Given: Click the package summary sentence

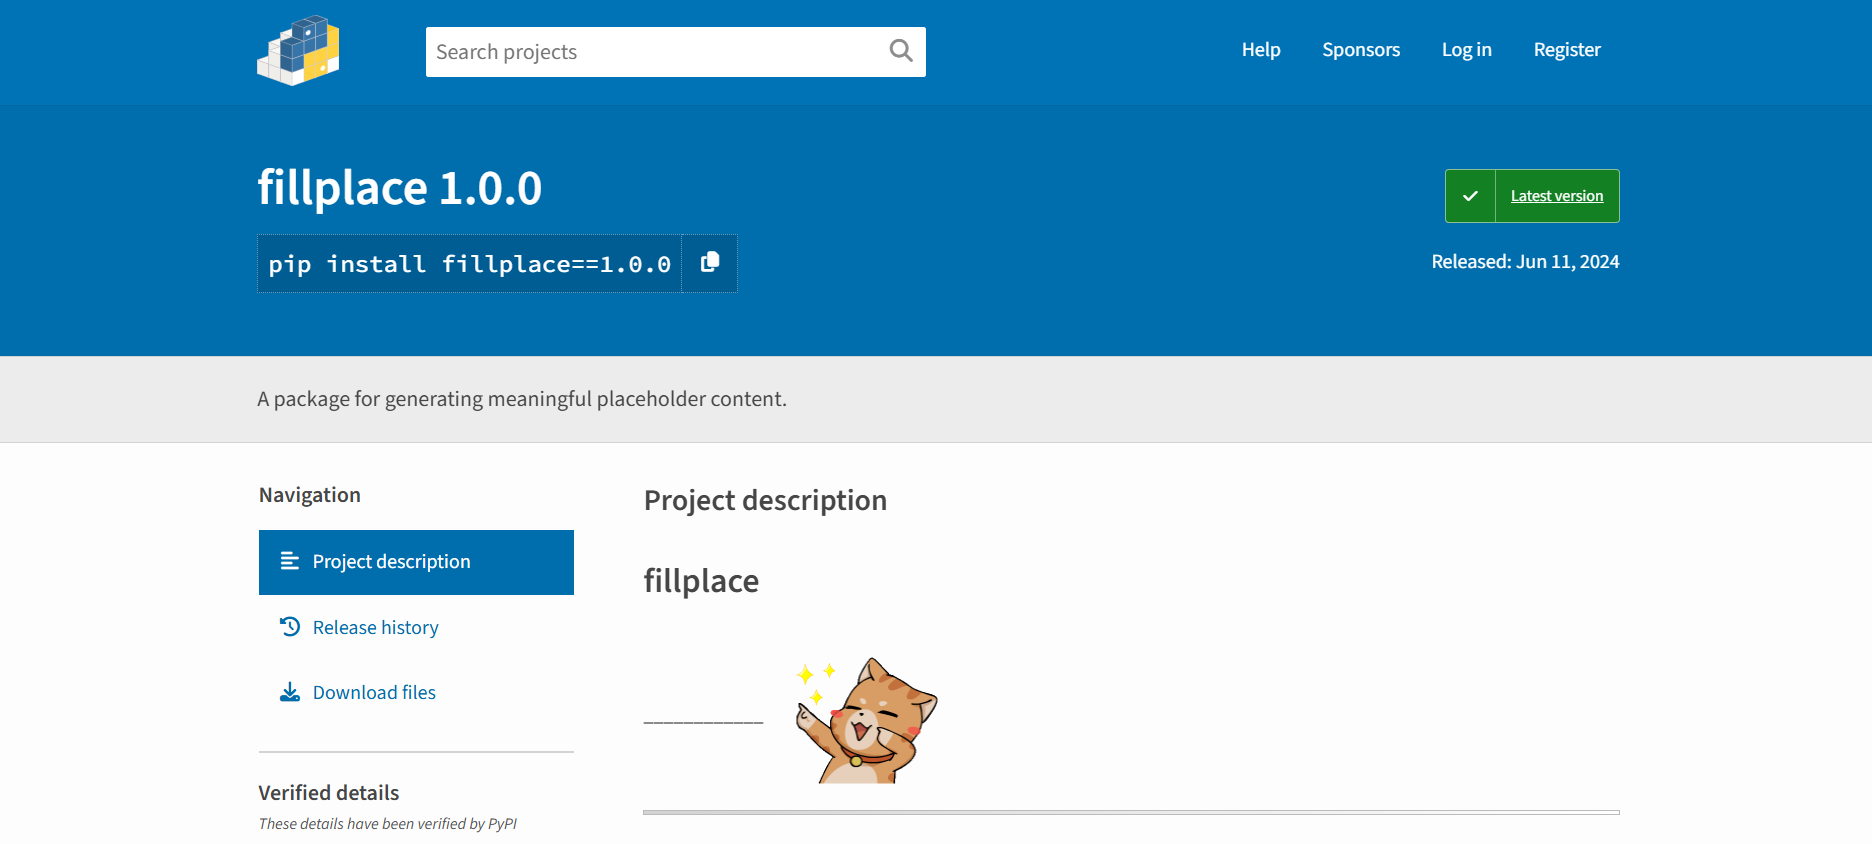Looking at the screenshot, I should [522, 399].
